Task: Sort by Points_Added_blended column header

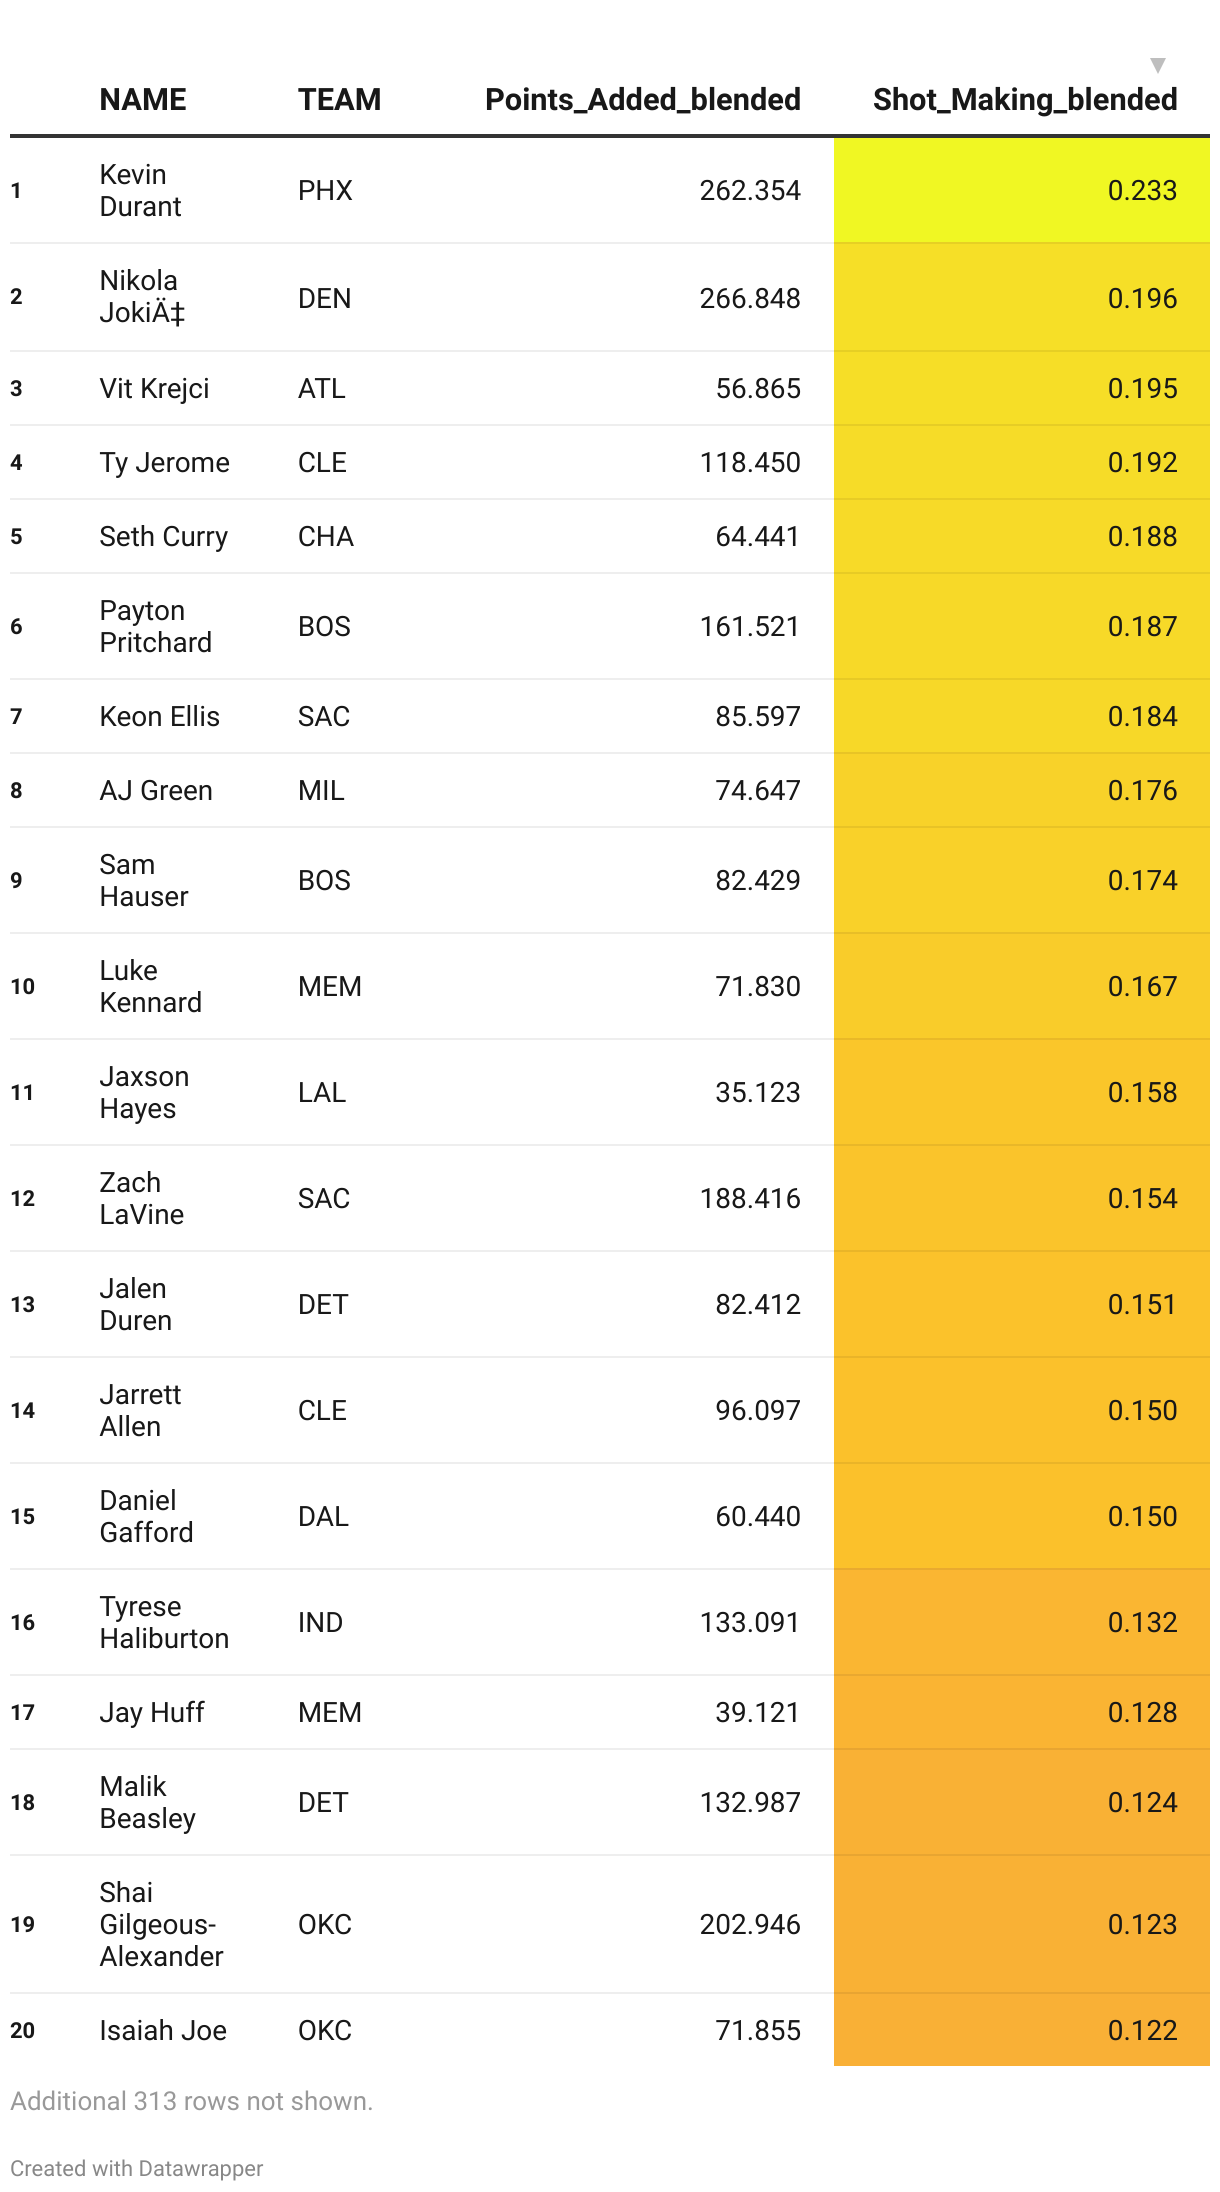Action: point(642,100)
